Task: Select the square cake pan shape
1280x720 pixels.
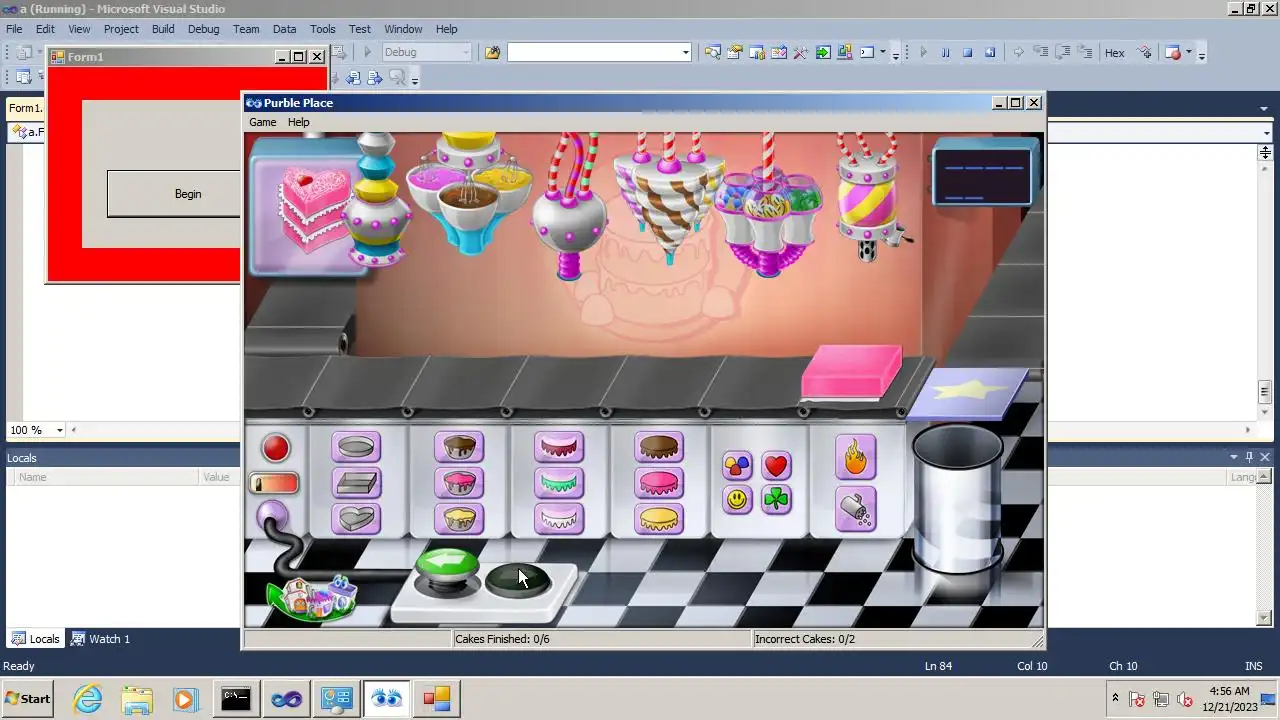Action: click(x=356, y=483)
